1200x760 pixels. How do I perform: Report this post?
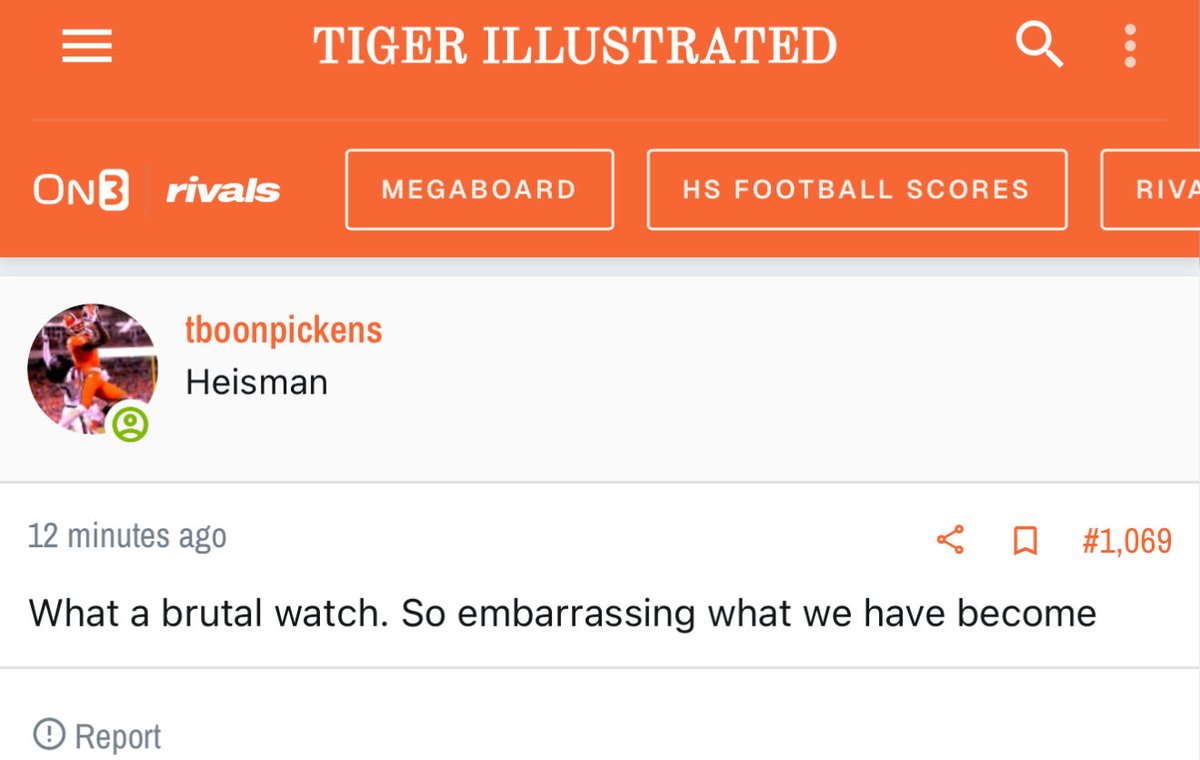coord(117,737)
